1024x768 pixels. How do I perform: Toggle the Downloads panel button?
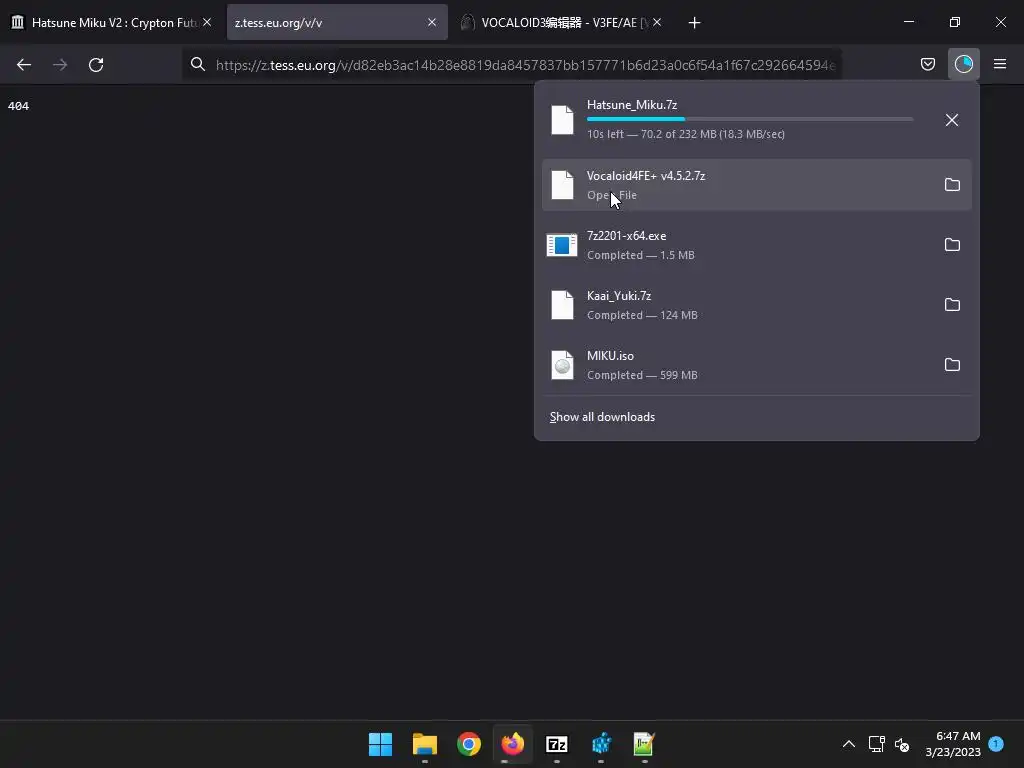pos(963,64)
